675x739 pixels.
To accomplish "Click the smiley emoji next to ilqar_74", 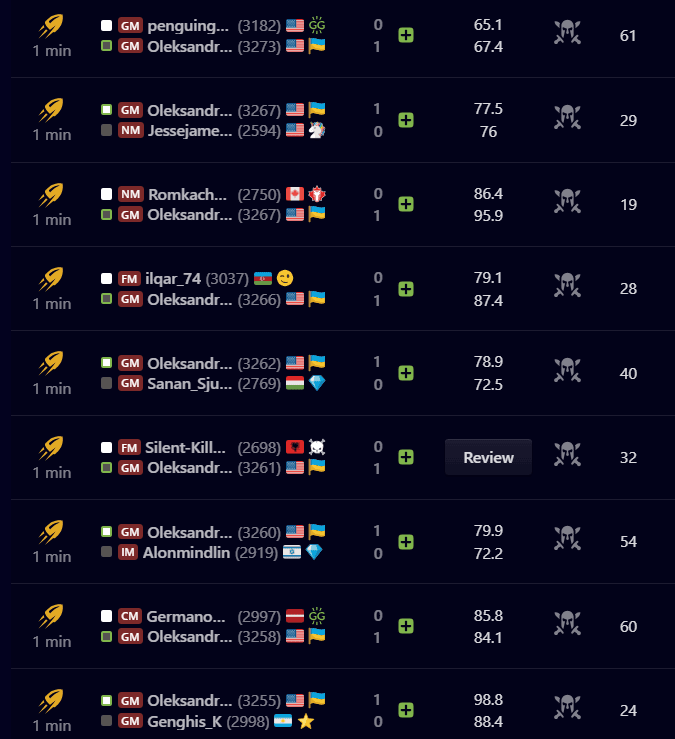I will (285, 278).
